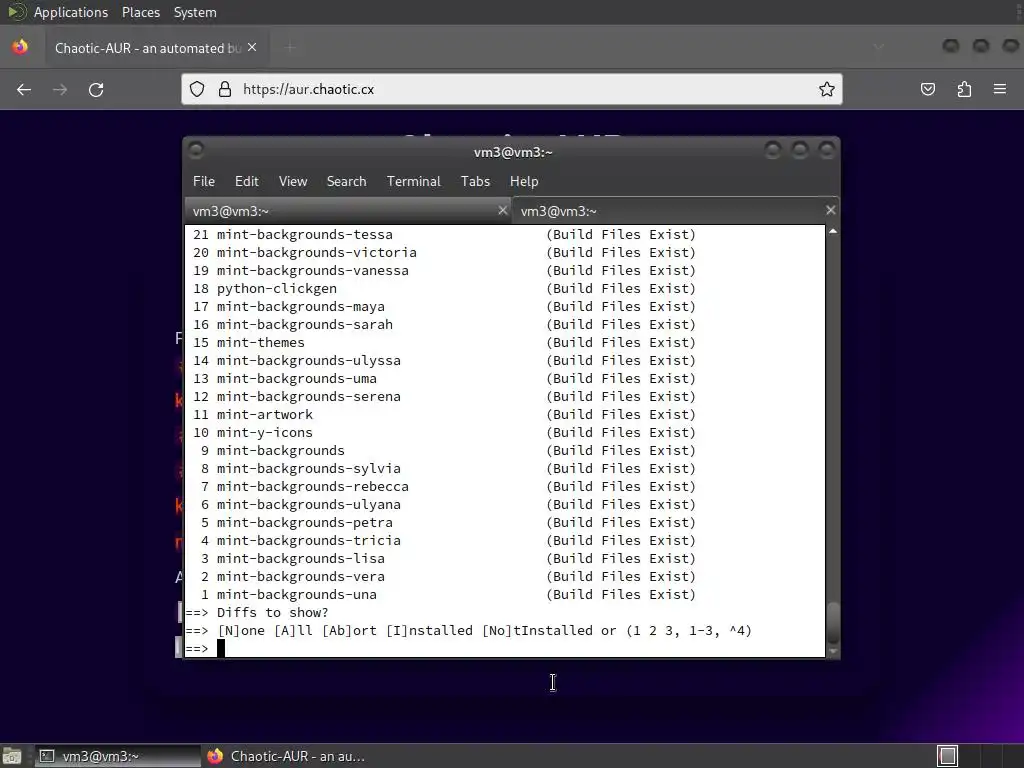Screen dimensions: 1024x768
Task: Open terminal Edit menu
Action: tap(247, 182)
